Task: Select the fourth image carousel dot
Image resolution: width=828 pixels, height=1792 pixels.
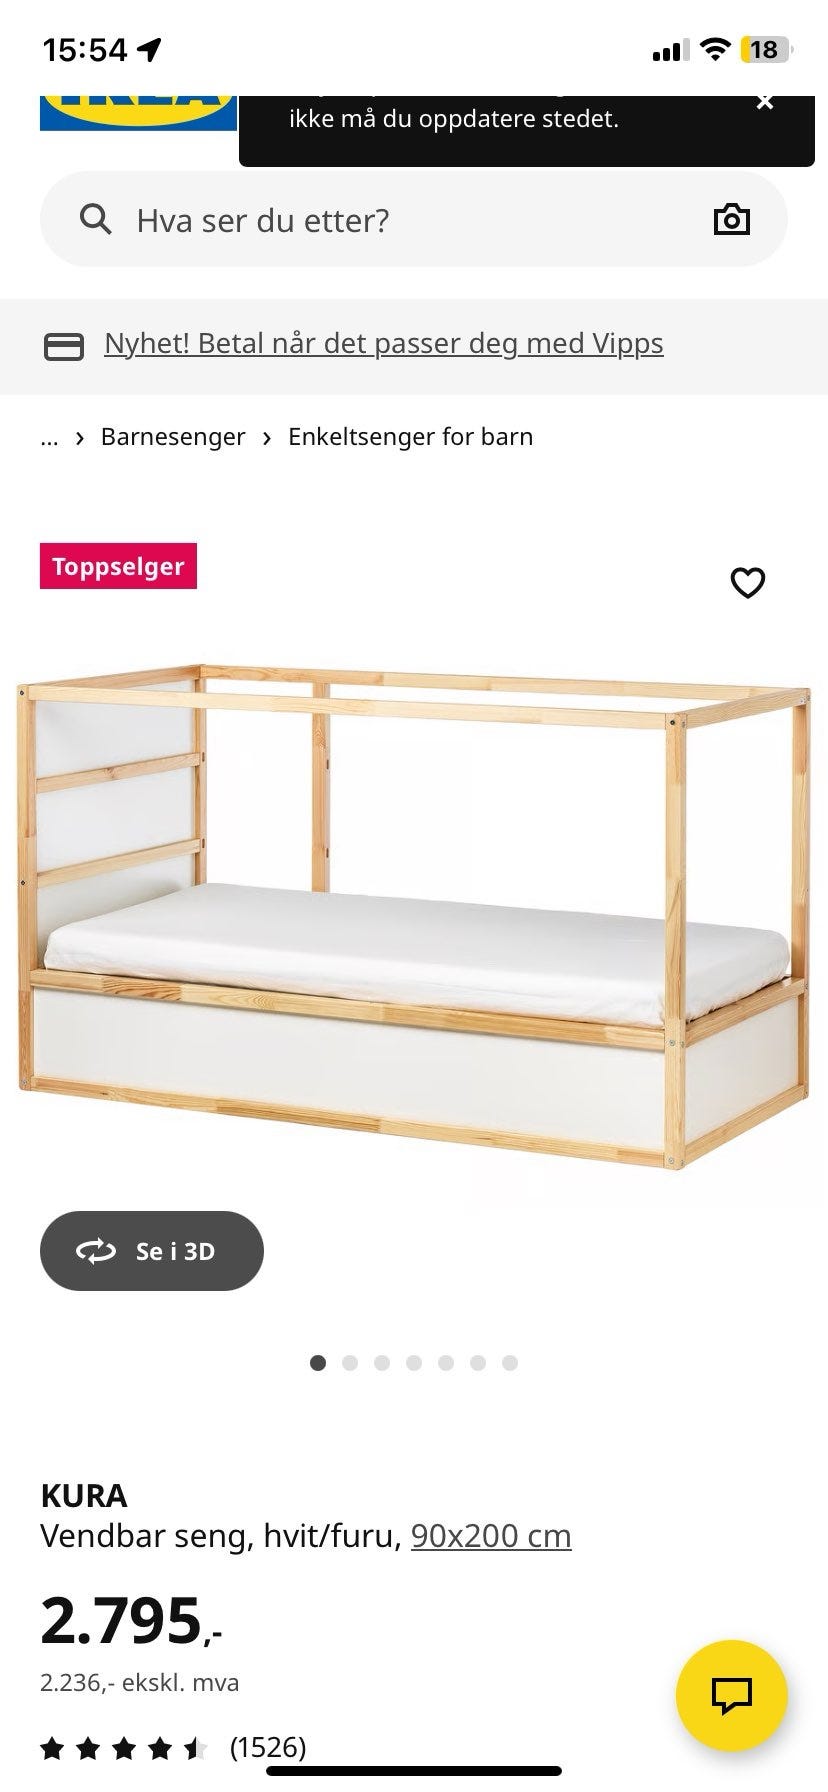Action: pos(414,1363)
